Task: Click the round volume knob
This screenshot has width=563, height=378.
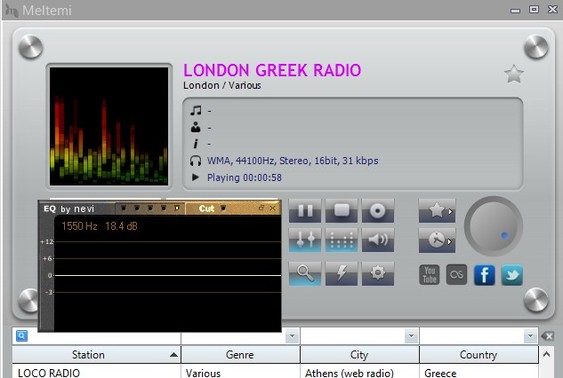Action: [x=493, y=226]
